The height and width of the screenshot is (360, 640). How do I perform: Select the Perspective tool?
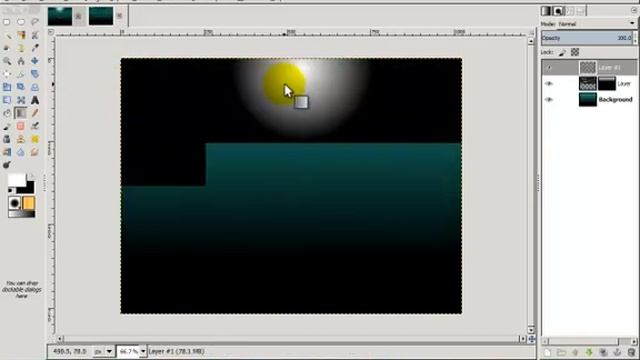pos(35,87)
